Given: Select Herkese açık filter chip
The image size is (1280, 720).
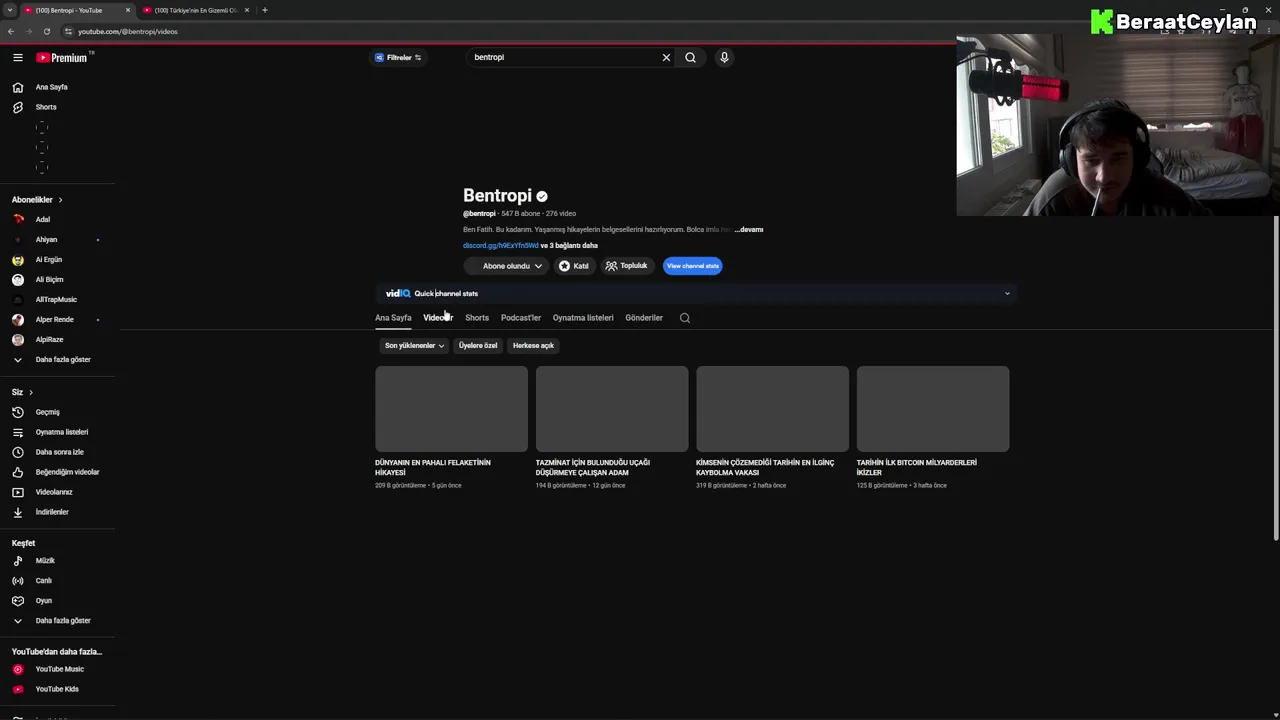Looking at the screenshot, I should pos(533,346).
